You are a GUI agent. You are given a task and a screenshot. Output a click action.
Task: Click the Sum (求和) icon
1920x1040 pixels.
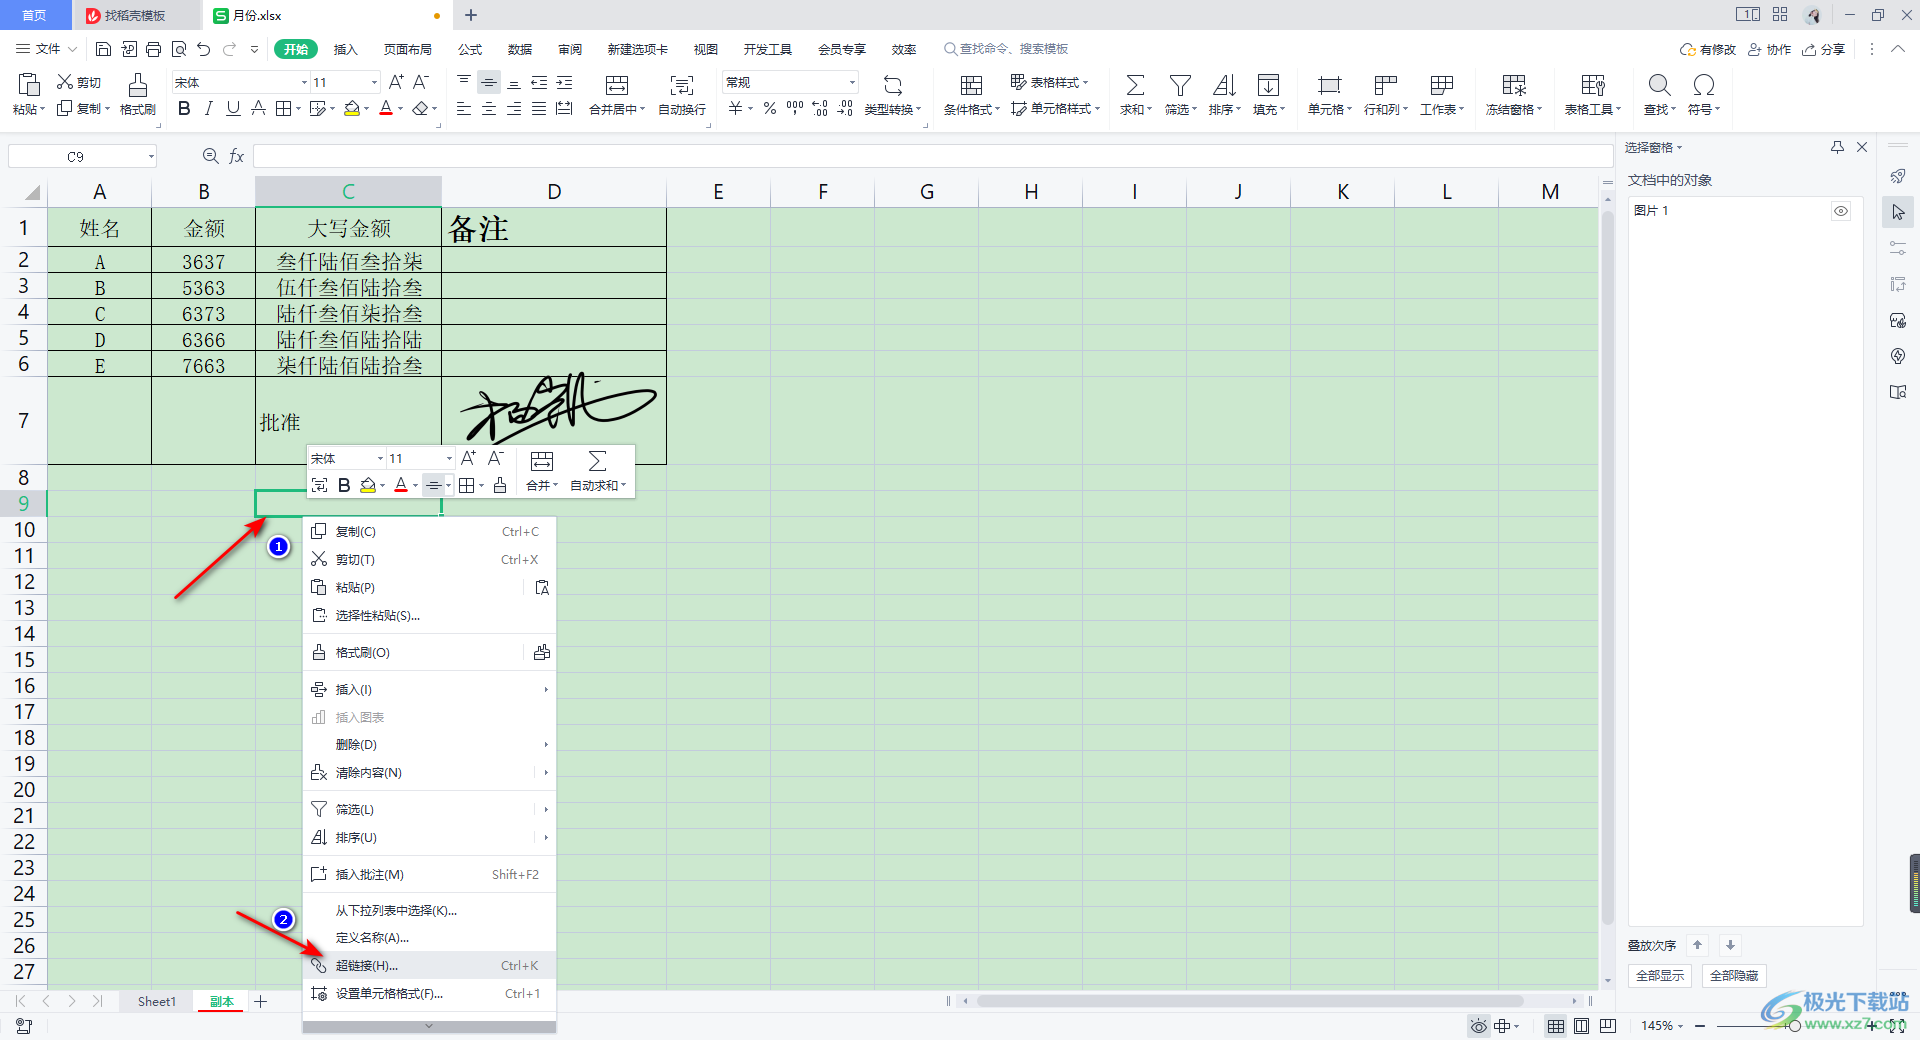[1135, 85]
